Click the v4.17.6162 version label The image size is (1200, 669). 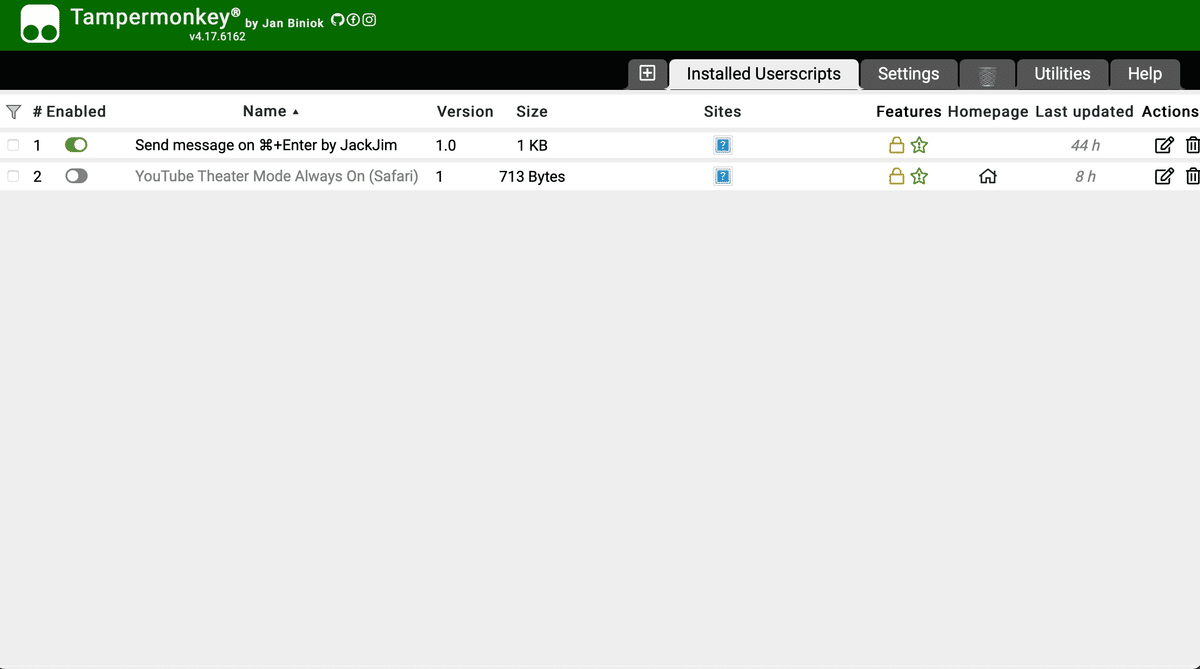[217, 37]
